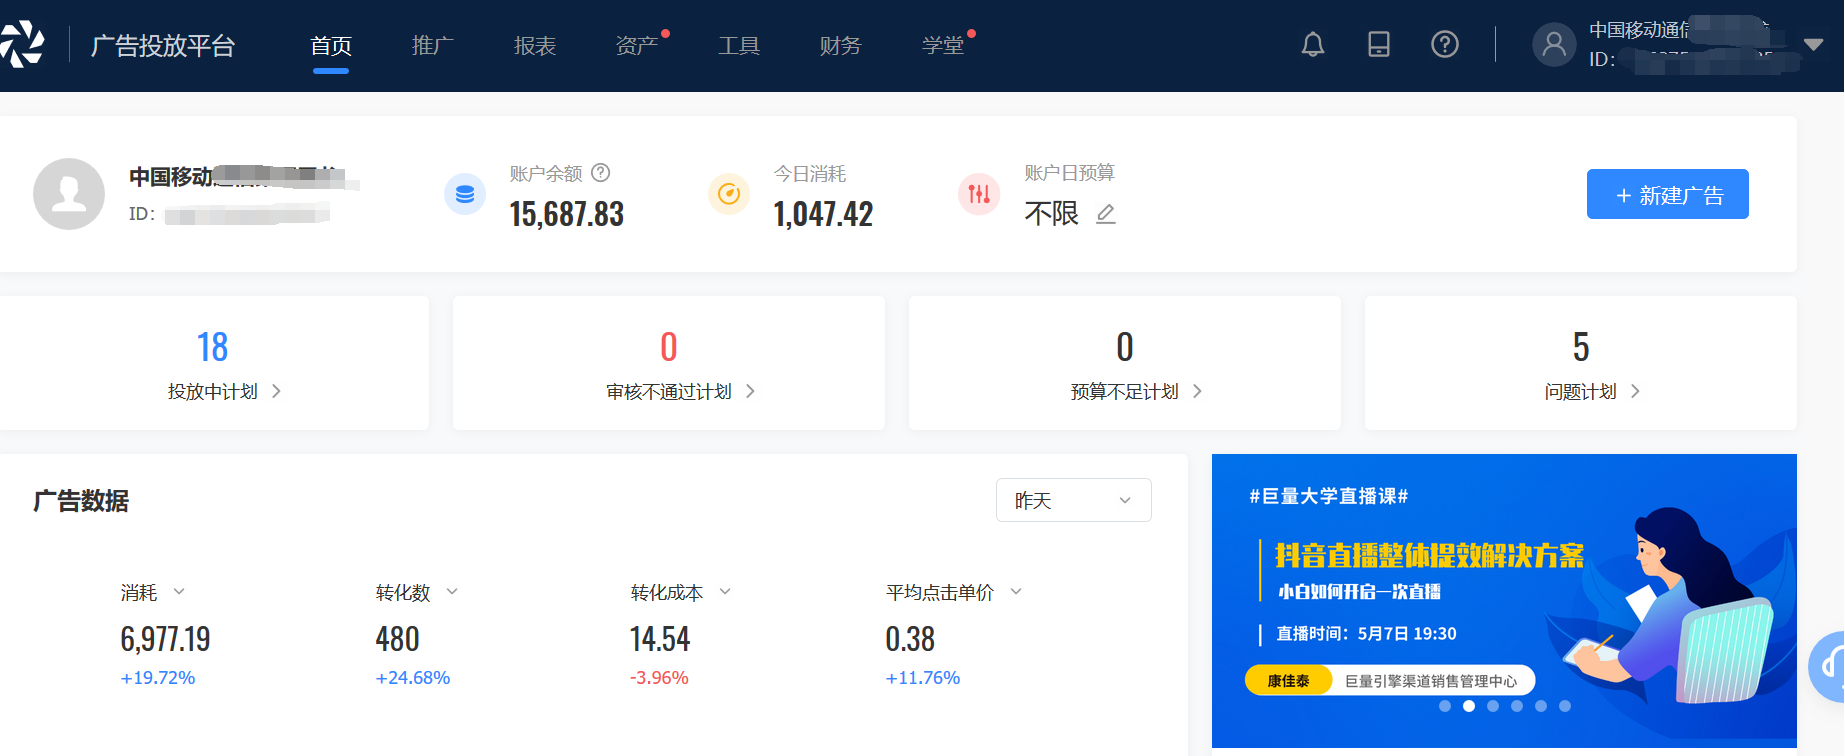The image size is (1845, 756).
Task: Click the notification bell icon
Action: tap(1312, 44)
